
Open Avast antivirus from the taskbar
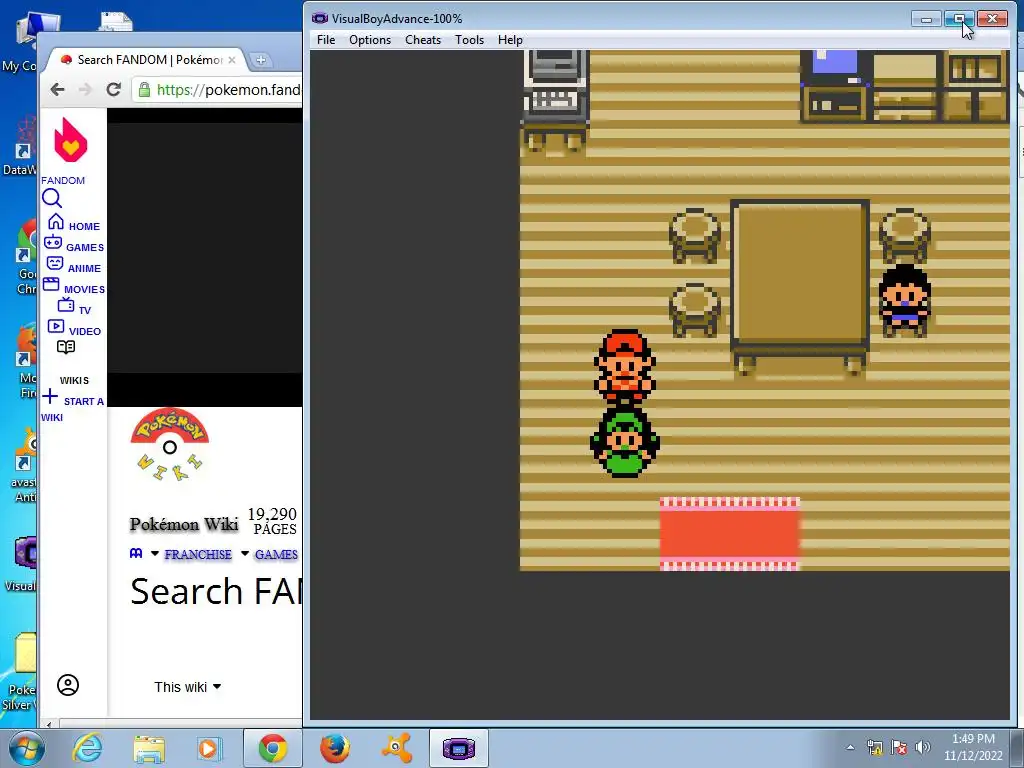396,748
